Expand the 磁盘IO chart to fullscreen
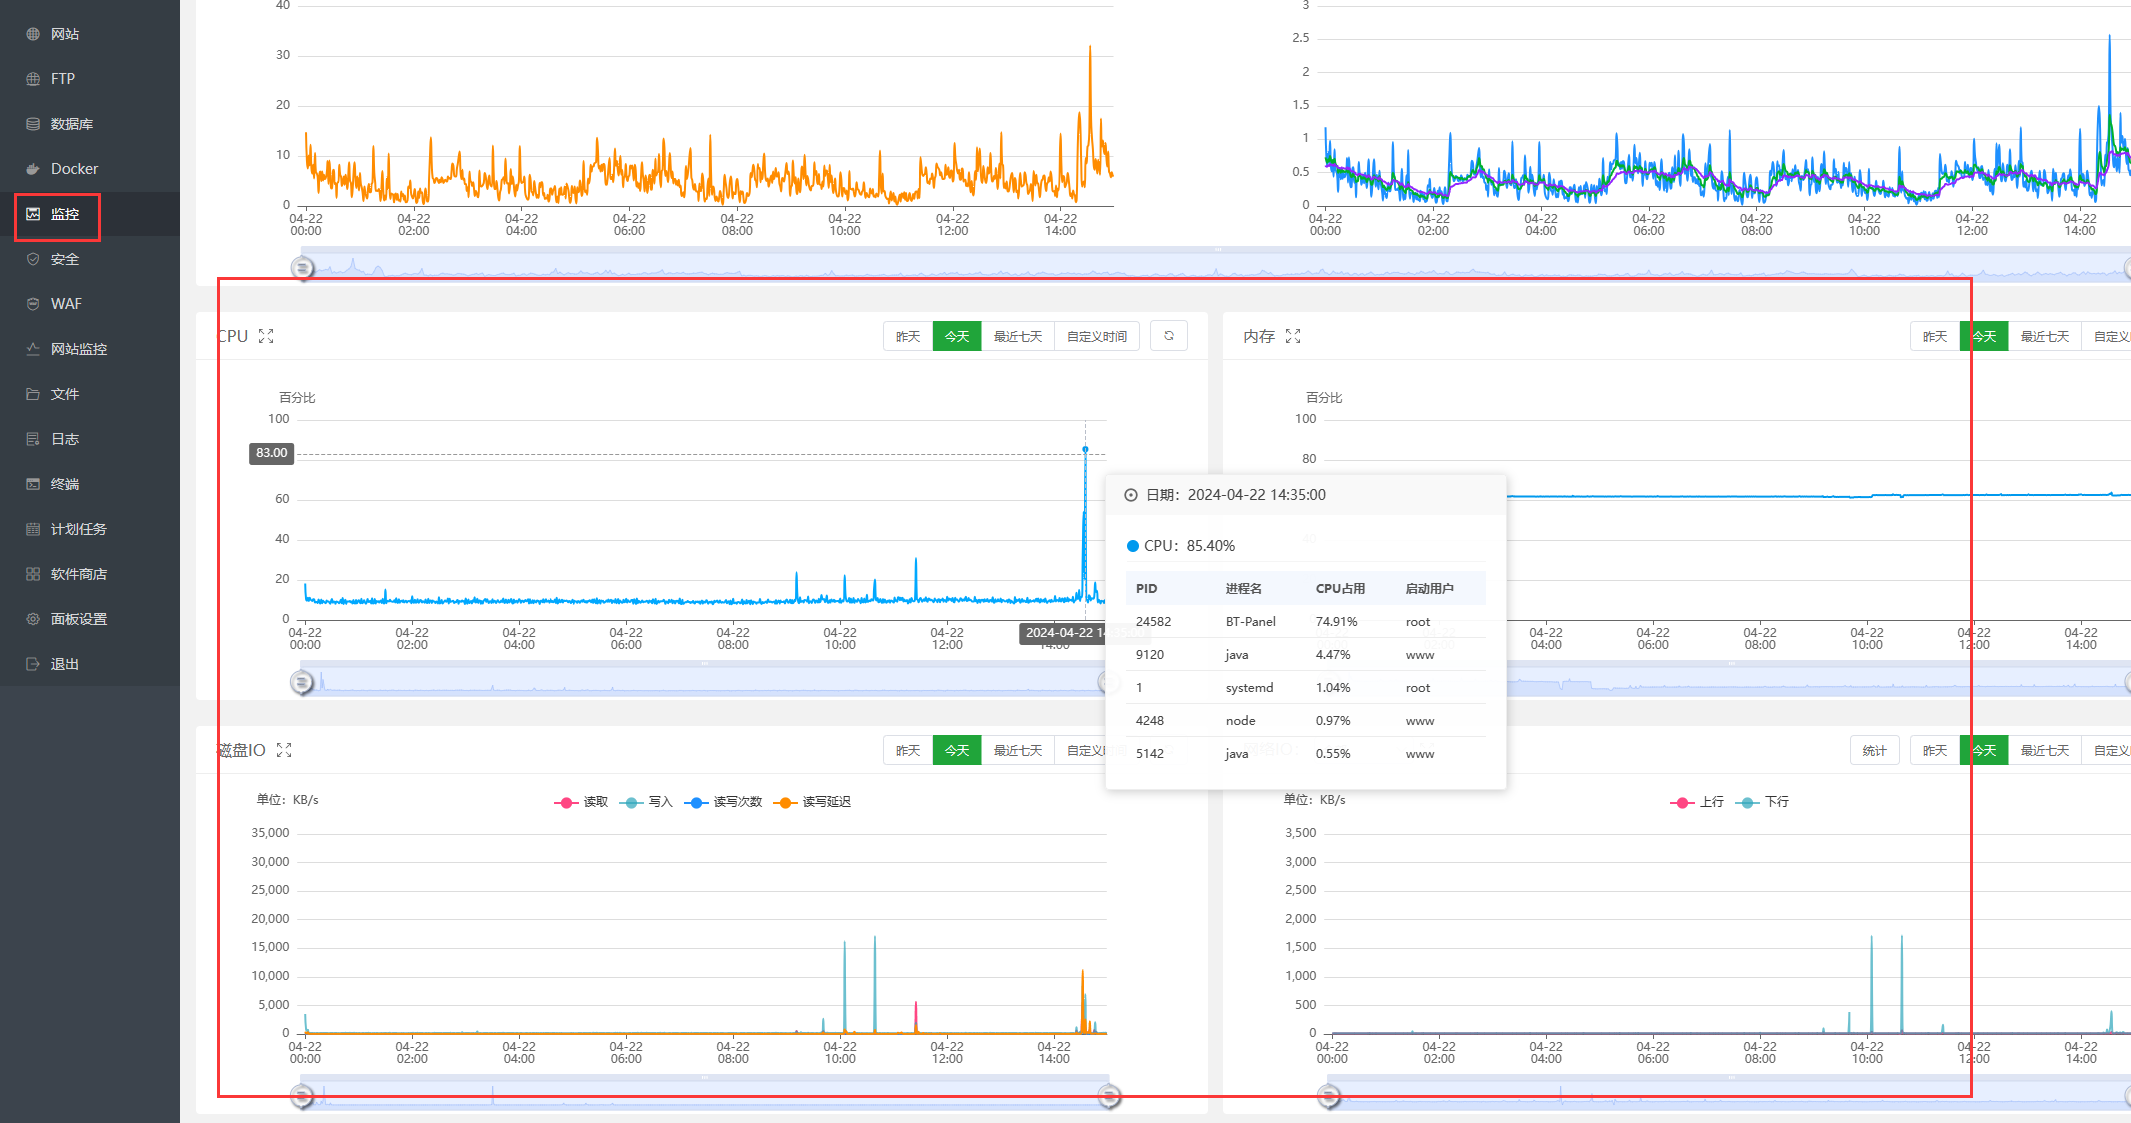Screen dimensions: 2131x1123 point(284,750)
